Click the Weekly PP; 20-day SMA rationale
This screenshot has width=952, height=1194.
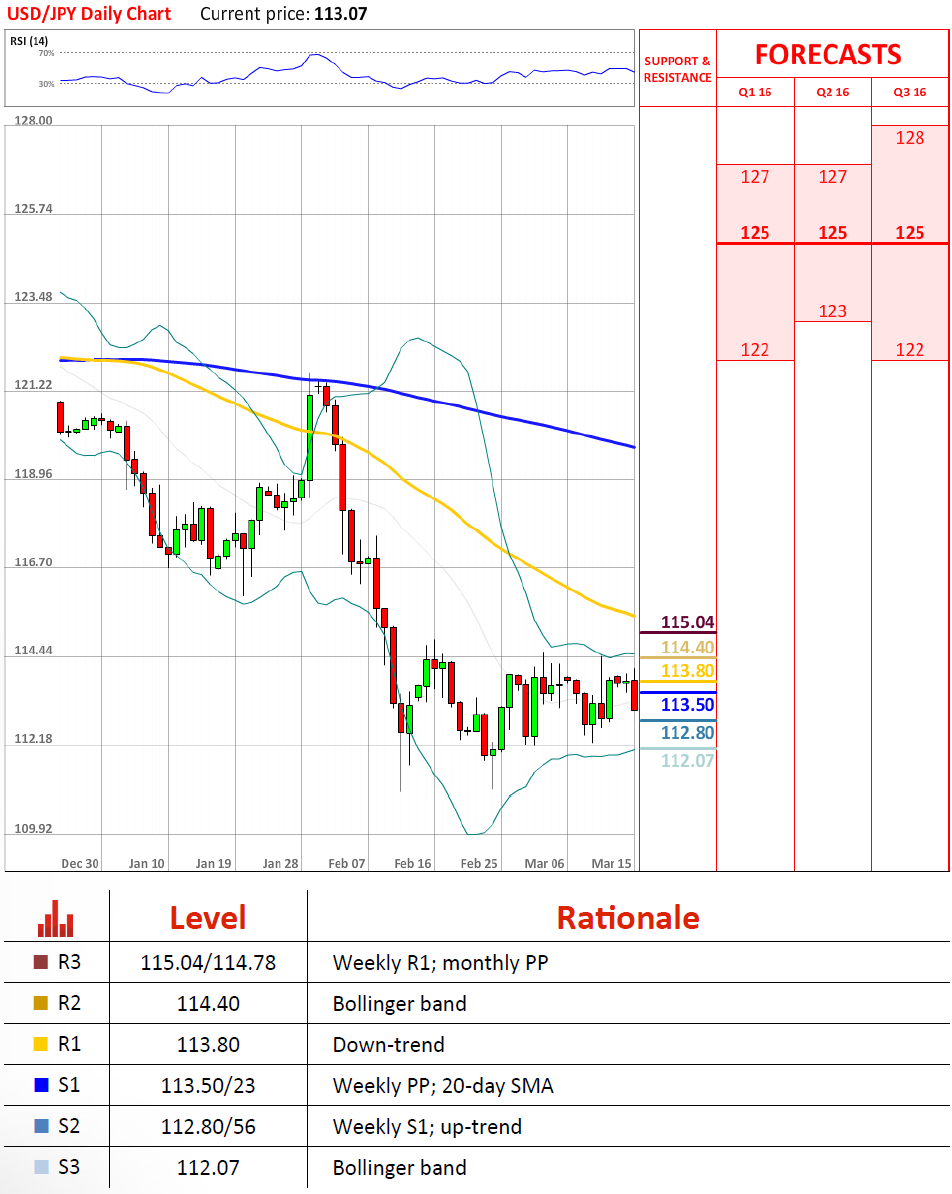[x=443, y=1085]
